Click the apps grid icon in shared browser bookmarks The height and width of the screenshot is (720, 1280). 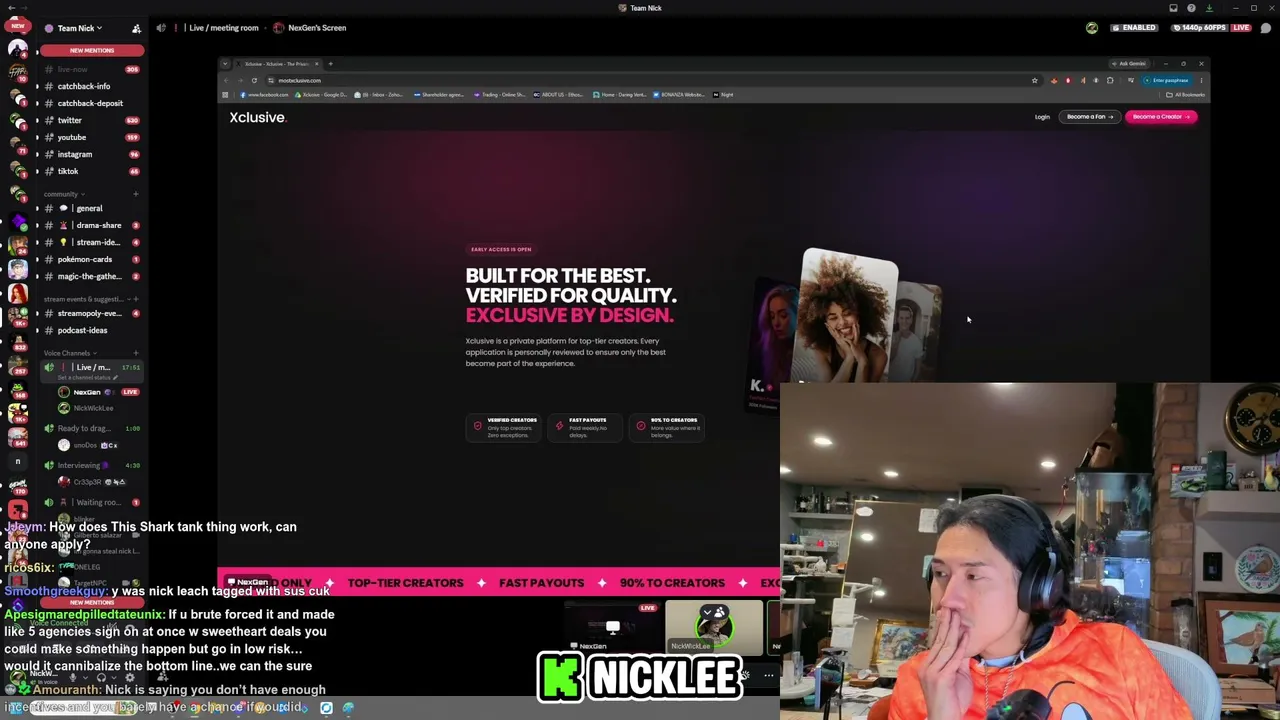pyautogui.click(x=225, y=95)
